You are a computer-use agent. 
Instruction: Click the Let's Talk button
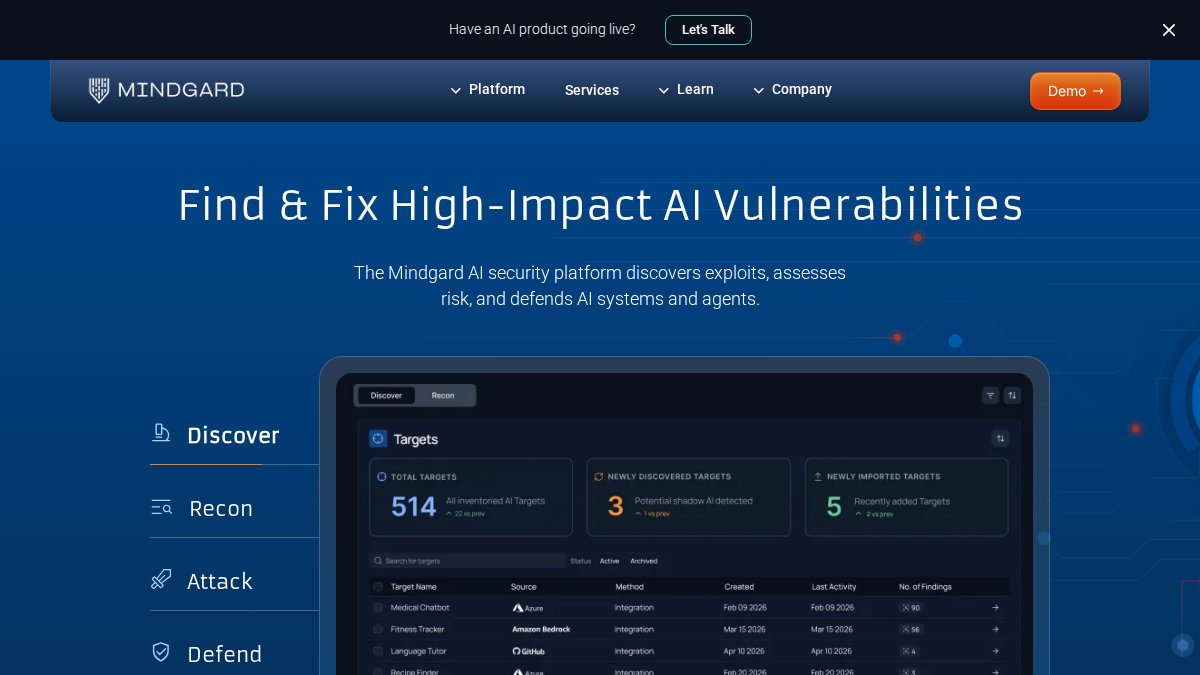708,30
